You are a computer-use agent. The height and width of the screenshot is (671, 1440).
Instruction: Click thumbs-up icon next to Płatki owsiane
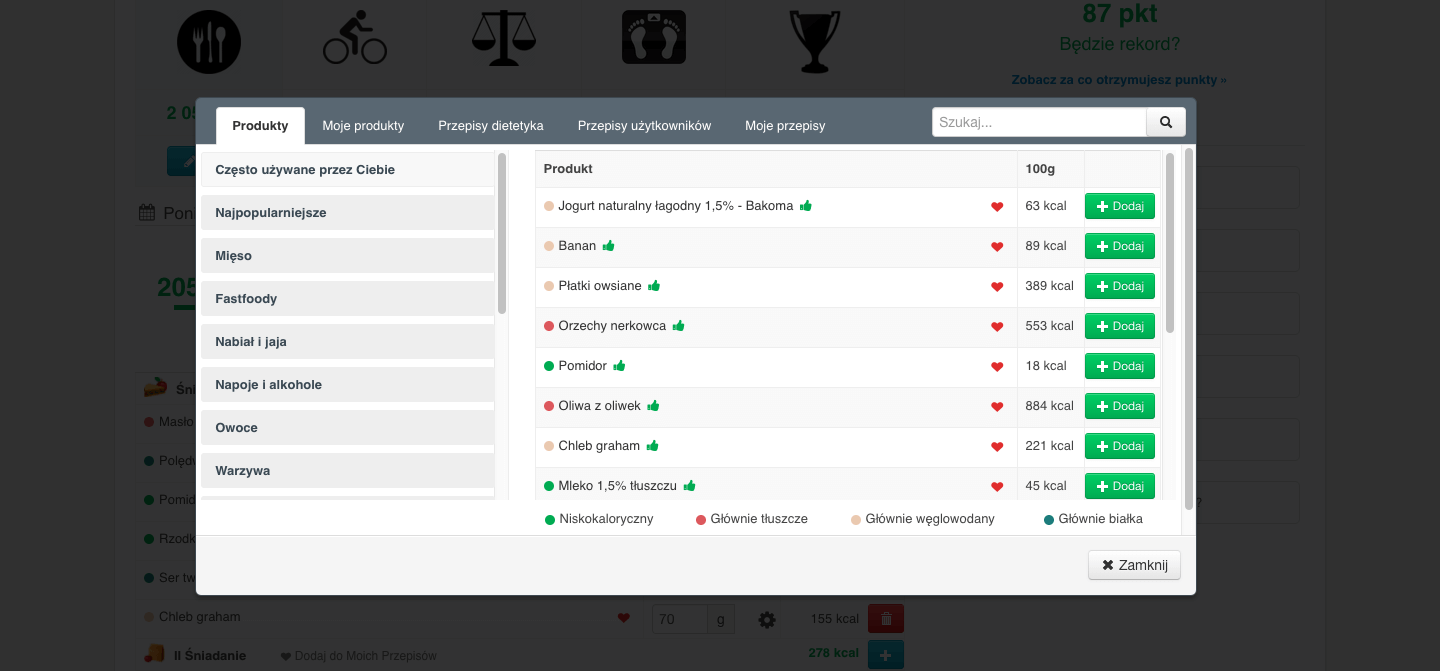point(654,285)
